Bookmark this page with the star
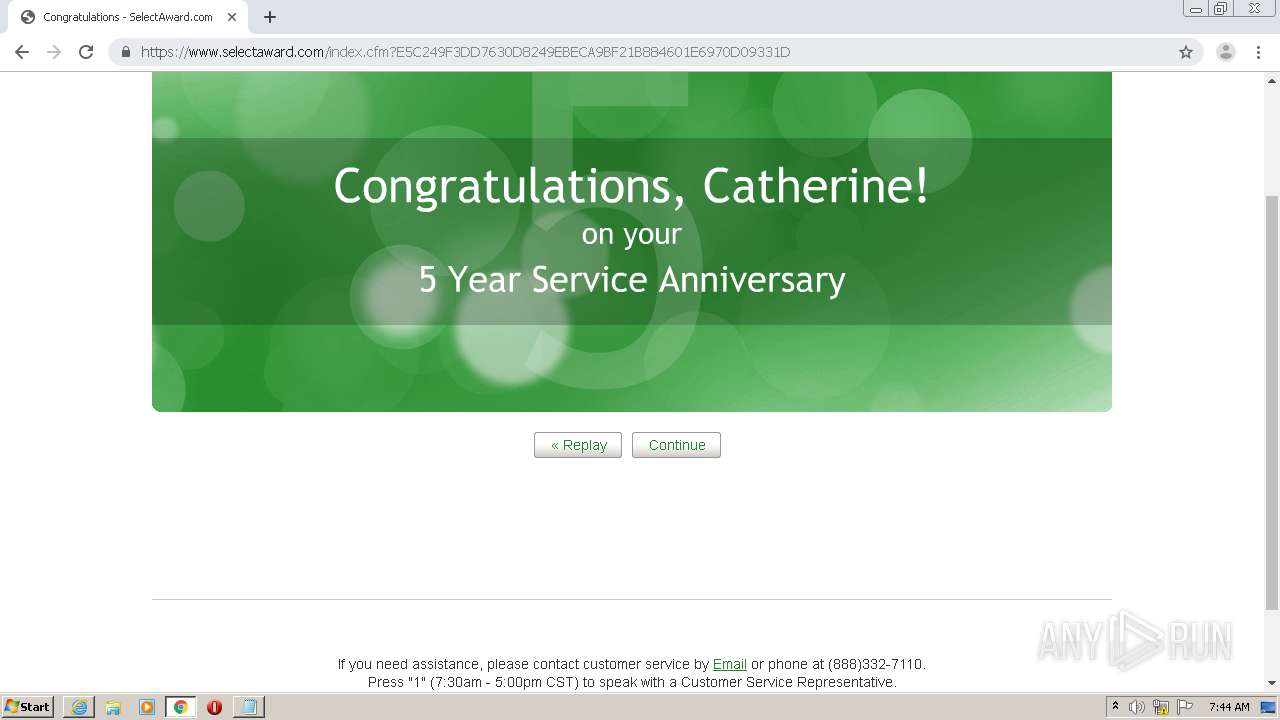The image size is (1280, 720). (x=1186, y=52)
